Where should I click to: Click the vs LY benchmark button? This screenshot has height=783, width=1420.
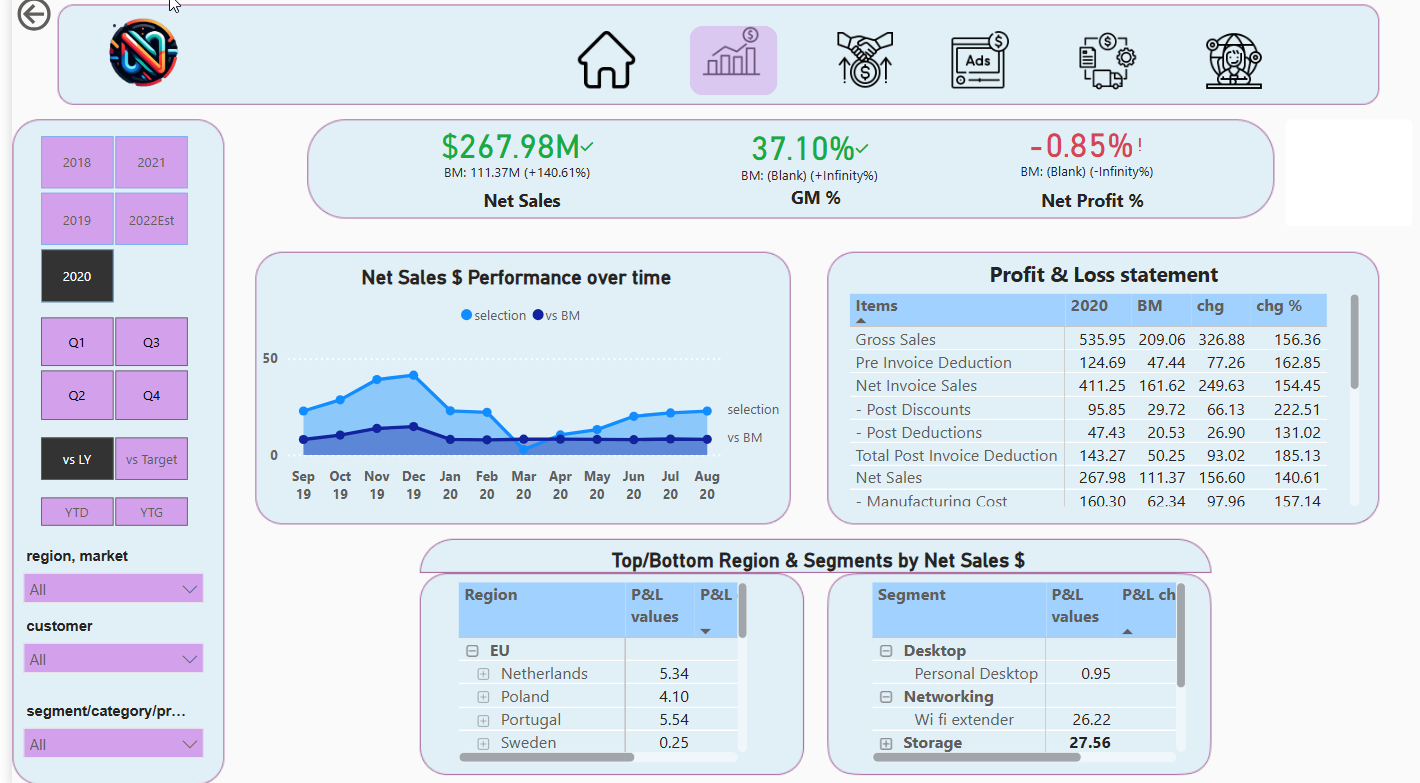[x=77, y=459]
